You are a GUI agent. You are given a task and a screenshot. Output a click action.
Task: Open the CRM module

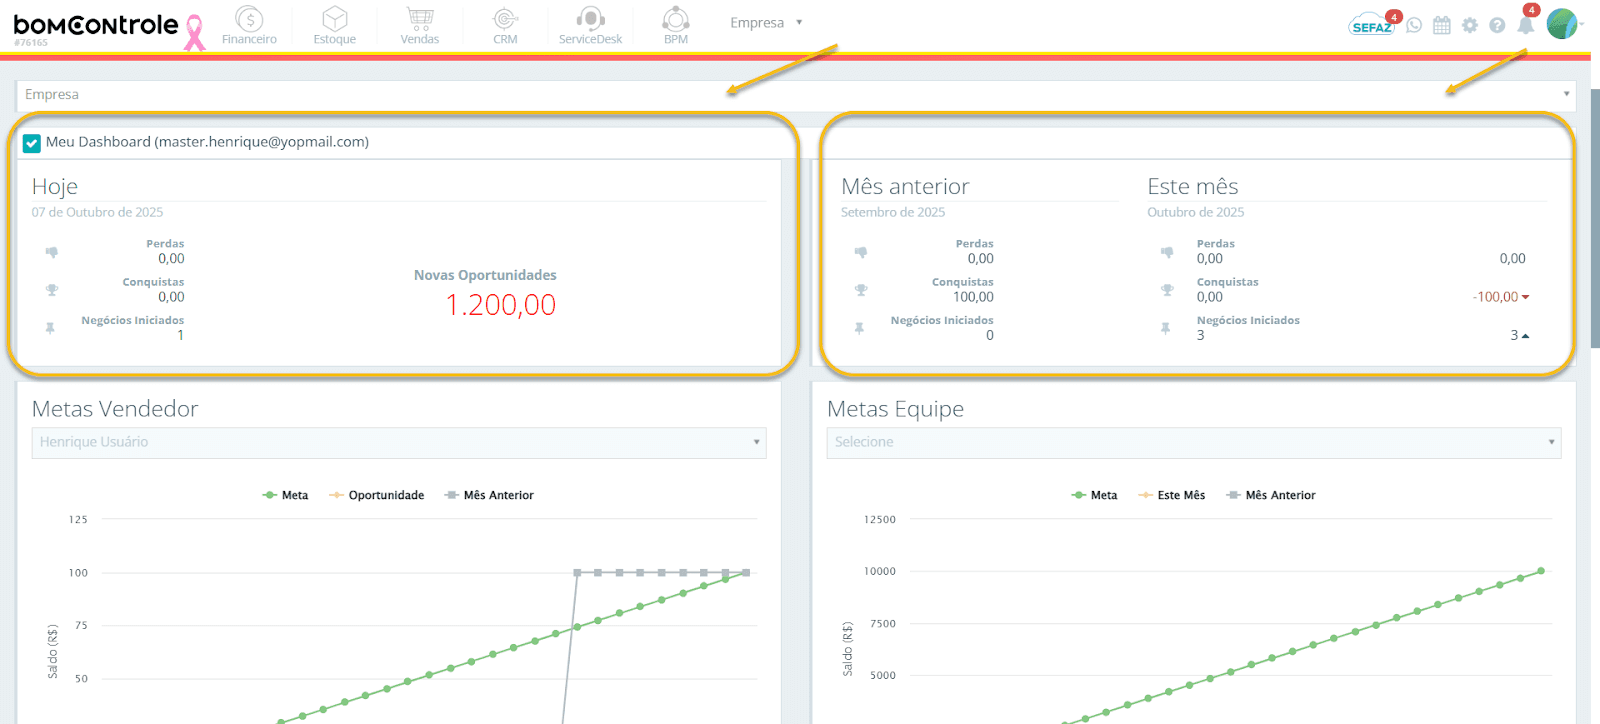coord(505,26)
